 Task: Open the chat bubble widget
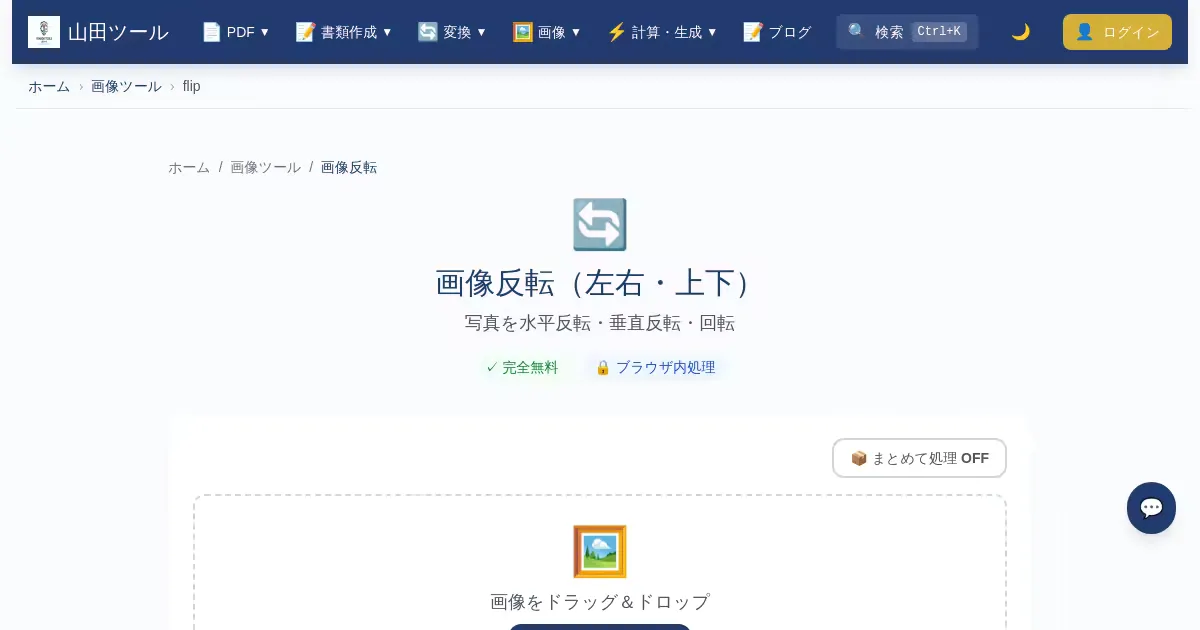click(1151, 508)
